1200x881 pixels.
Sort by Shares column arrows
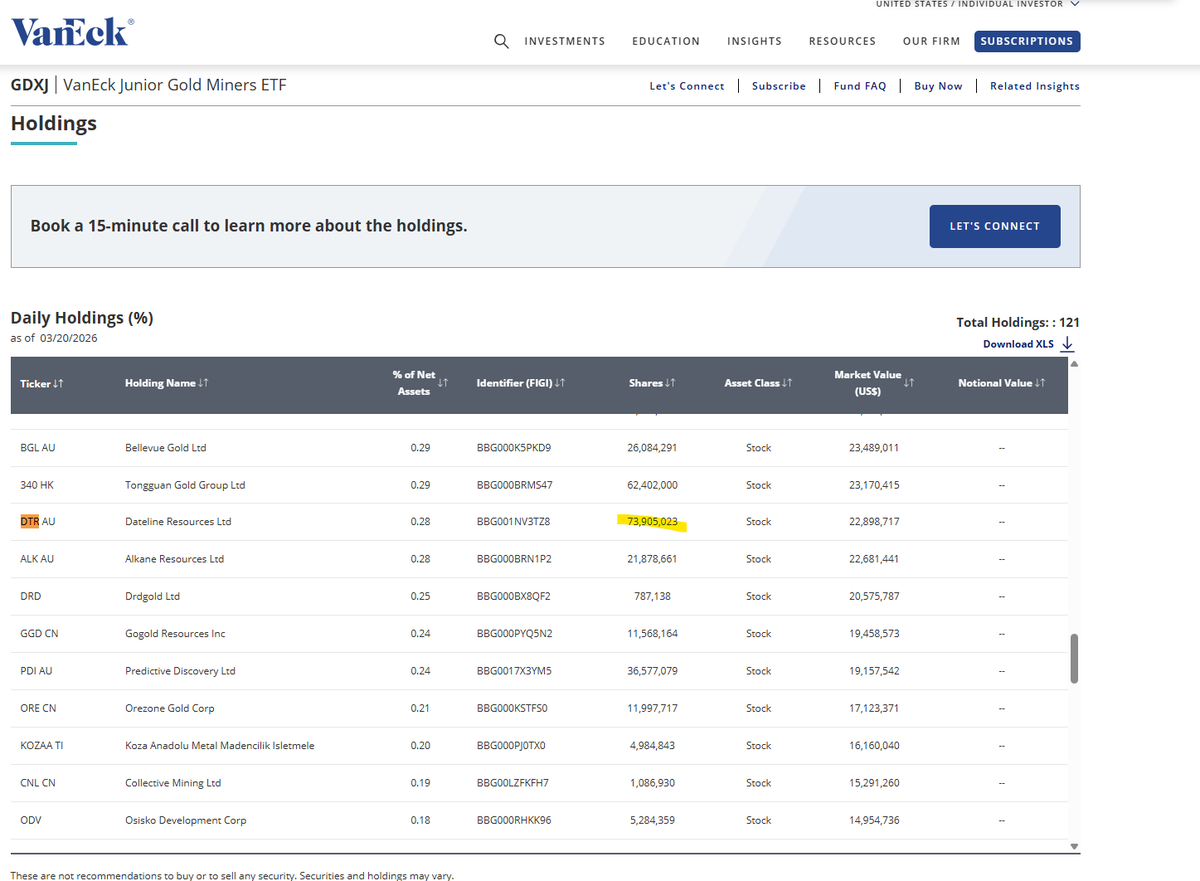coord(671,383)
